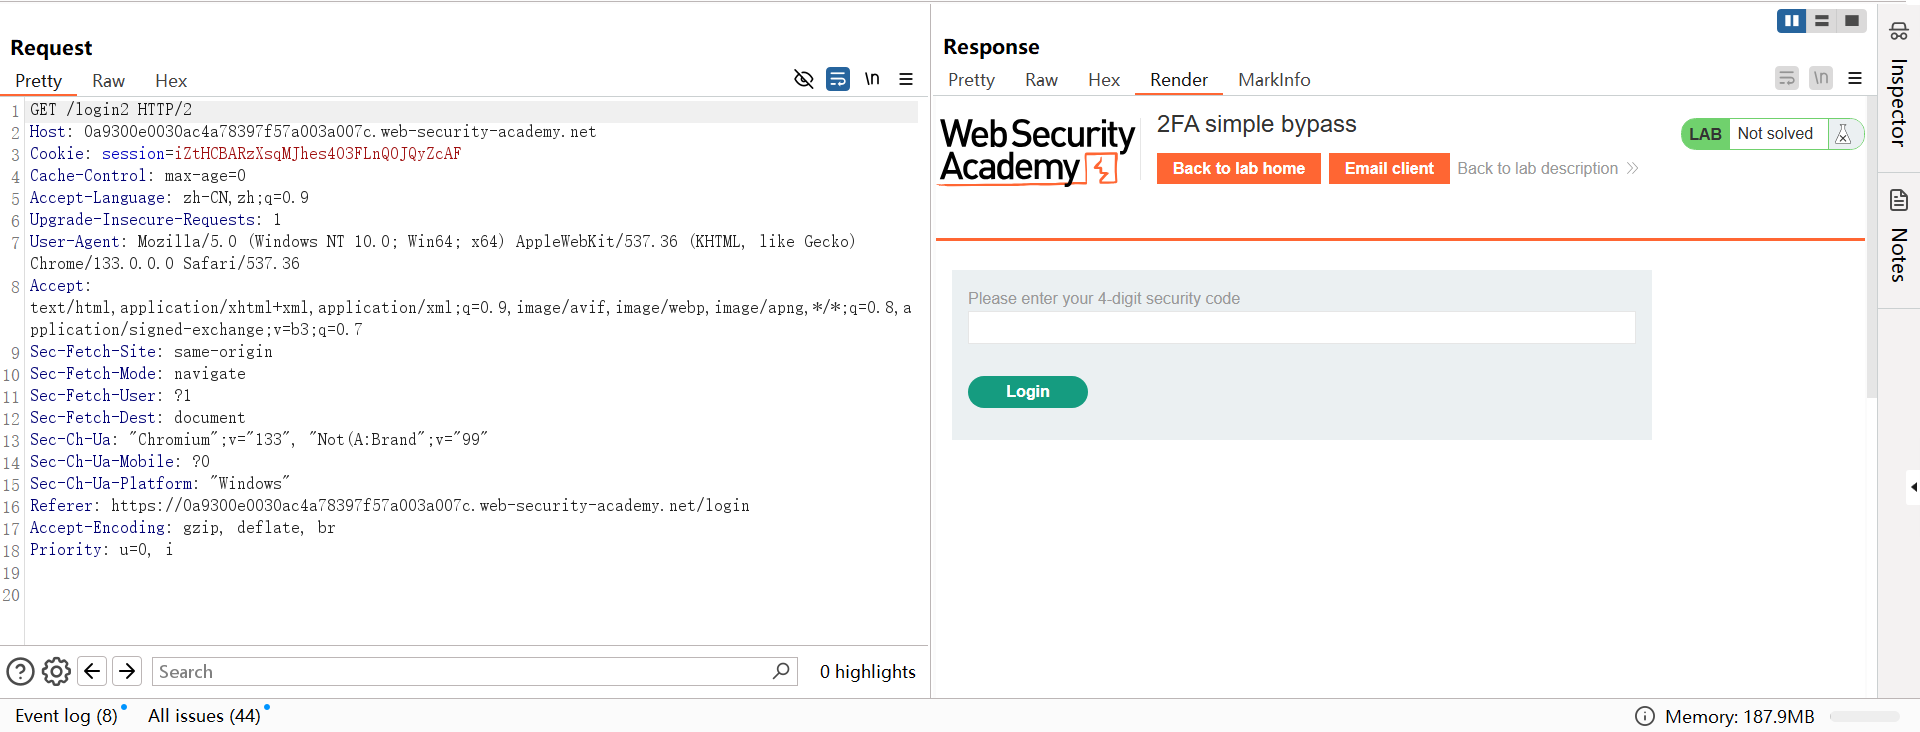Screen dimensions: 1920x732
Task: Click the green Login button
Action: click(x=1027, y=392)
